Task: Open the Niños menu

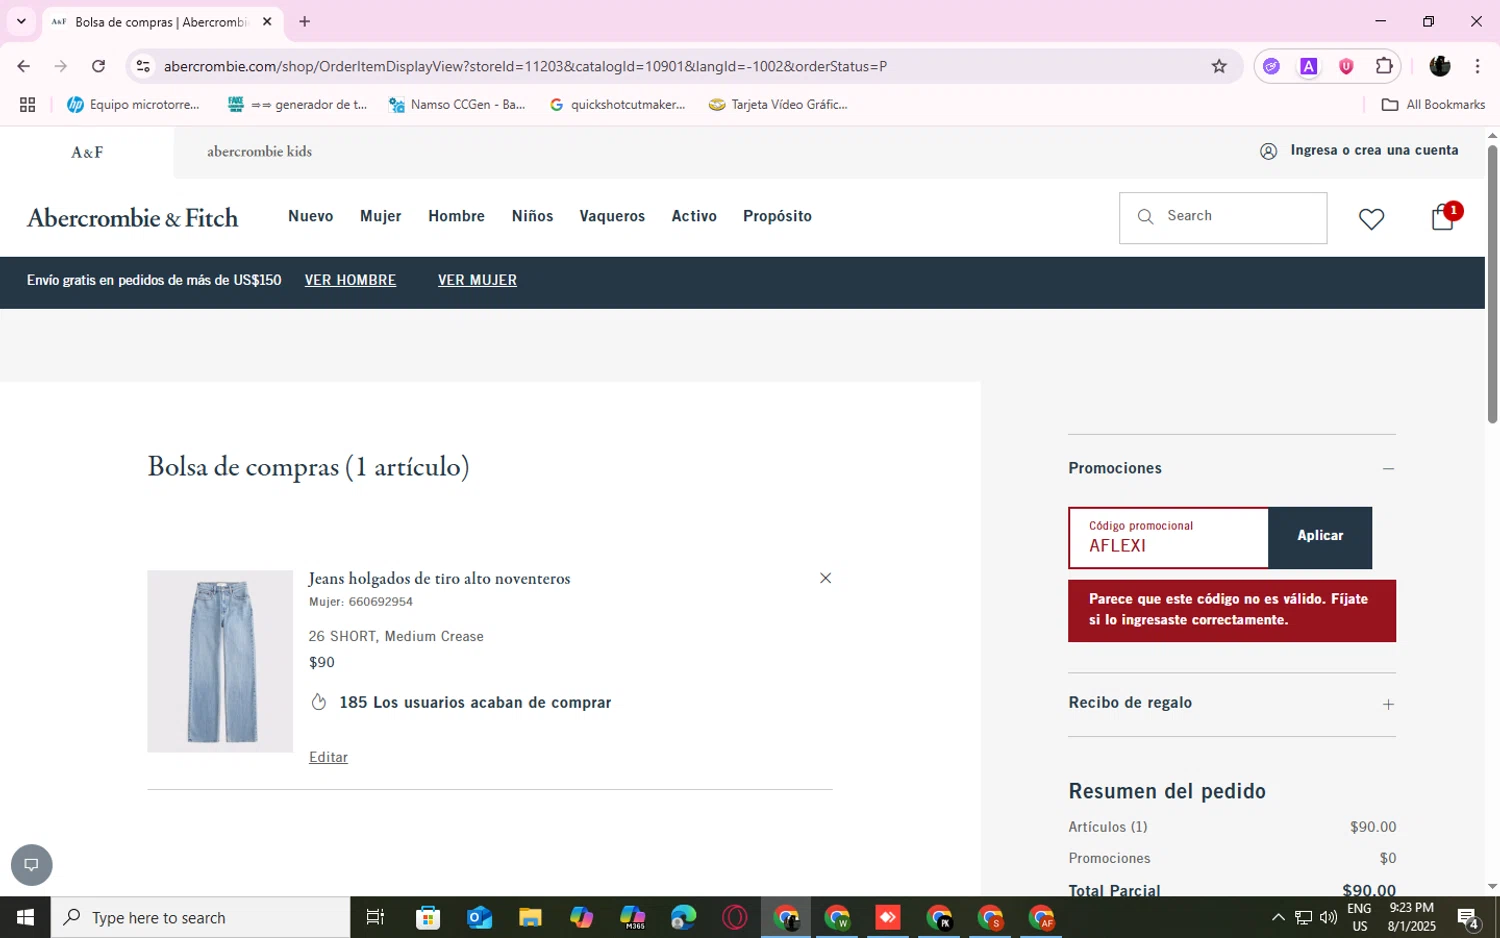Action: [x=532, y=216]
